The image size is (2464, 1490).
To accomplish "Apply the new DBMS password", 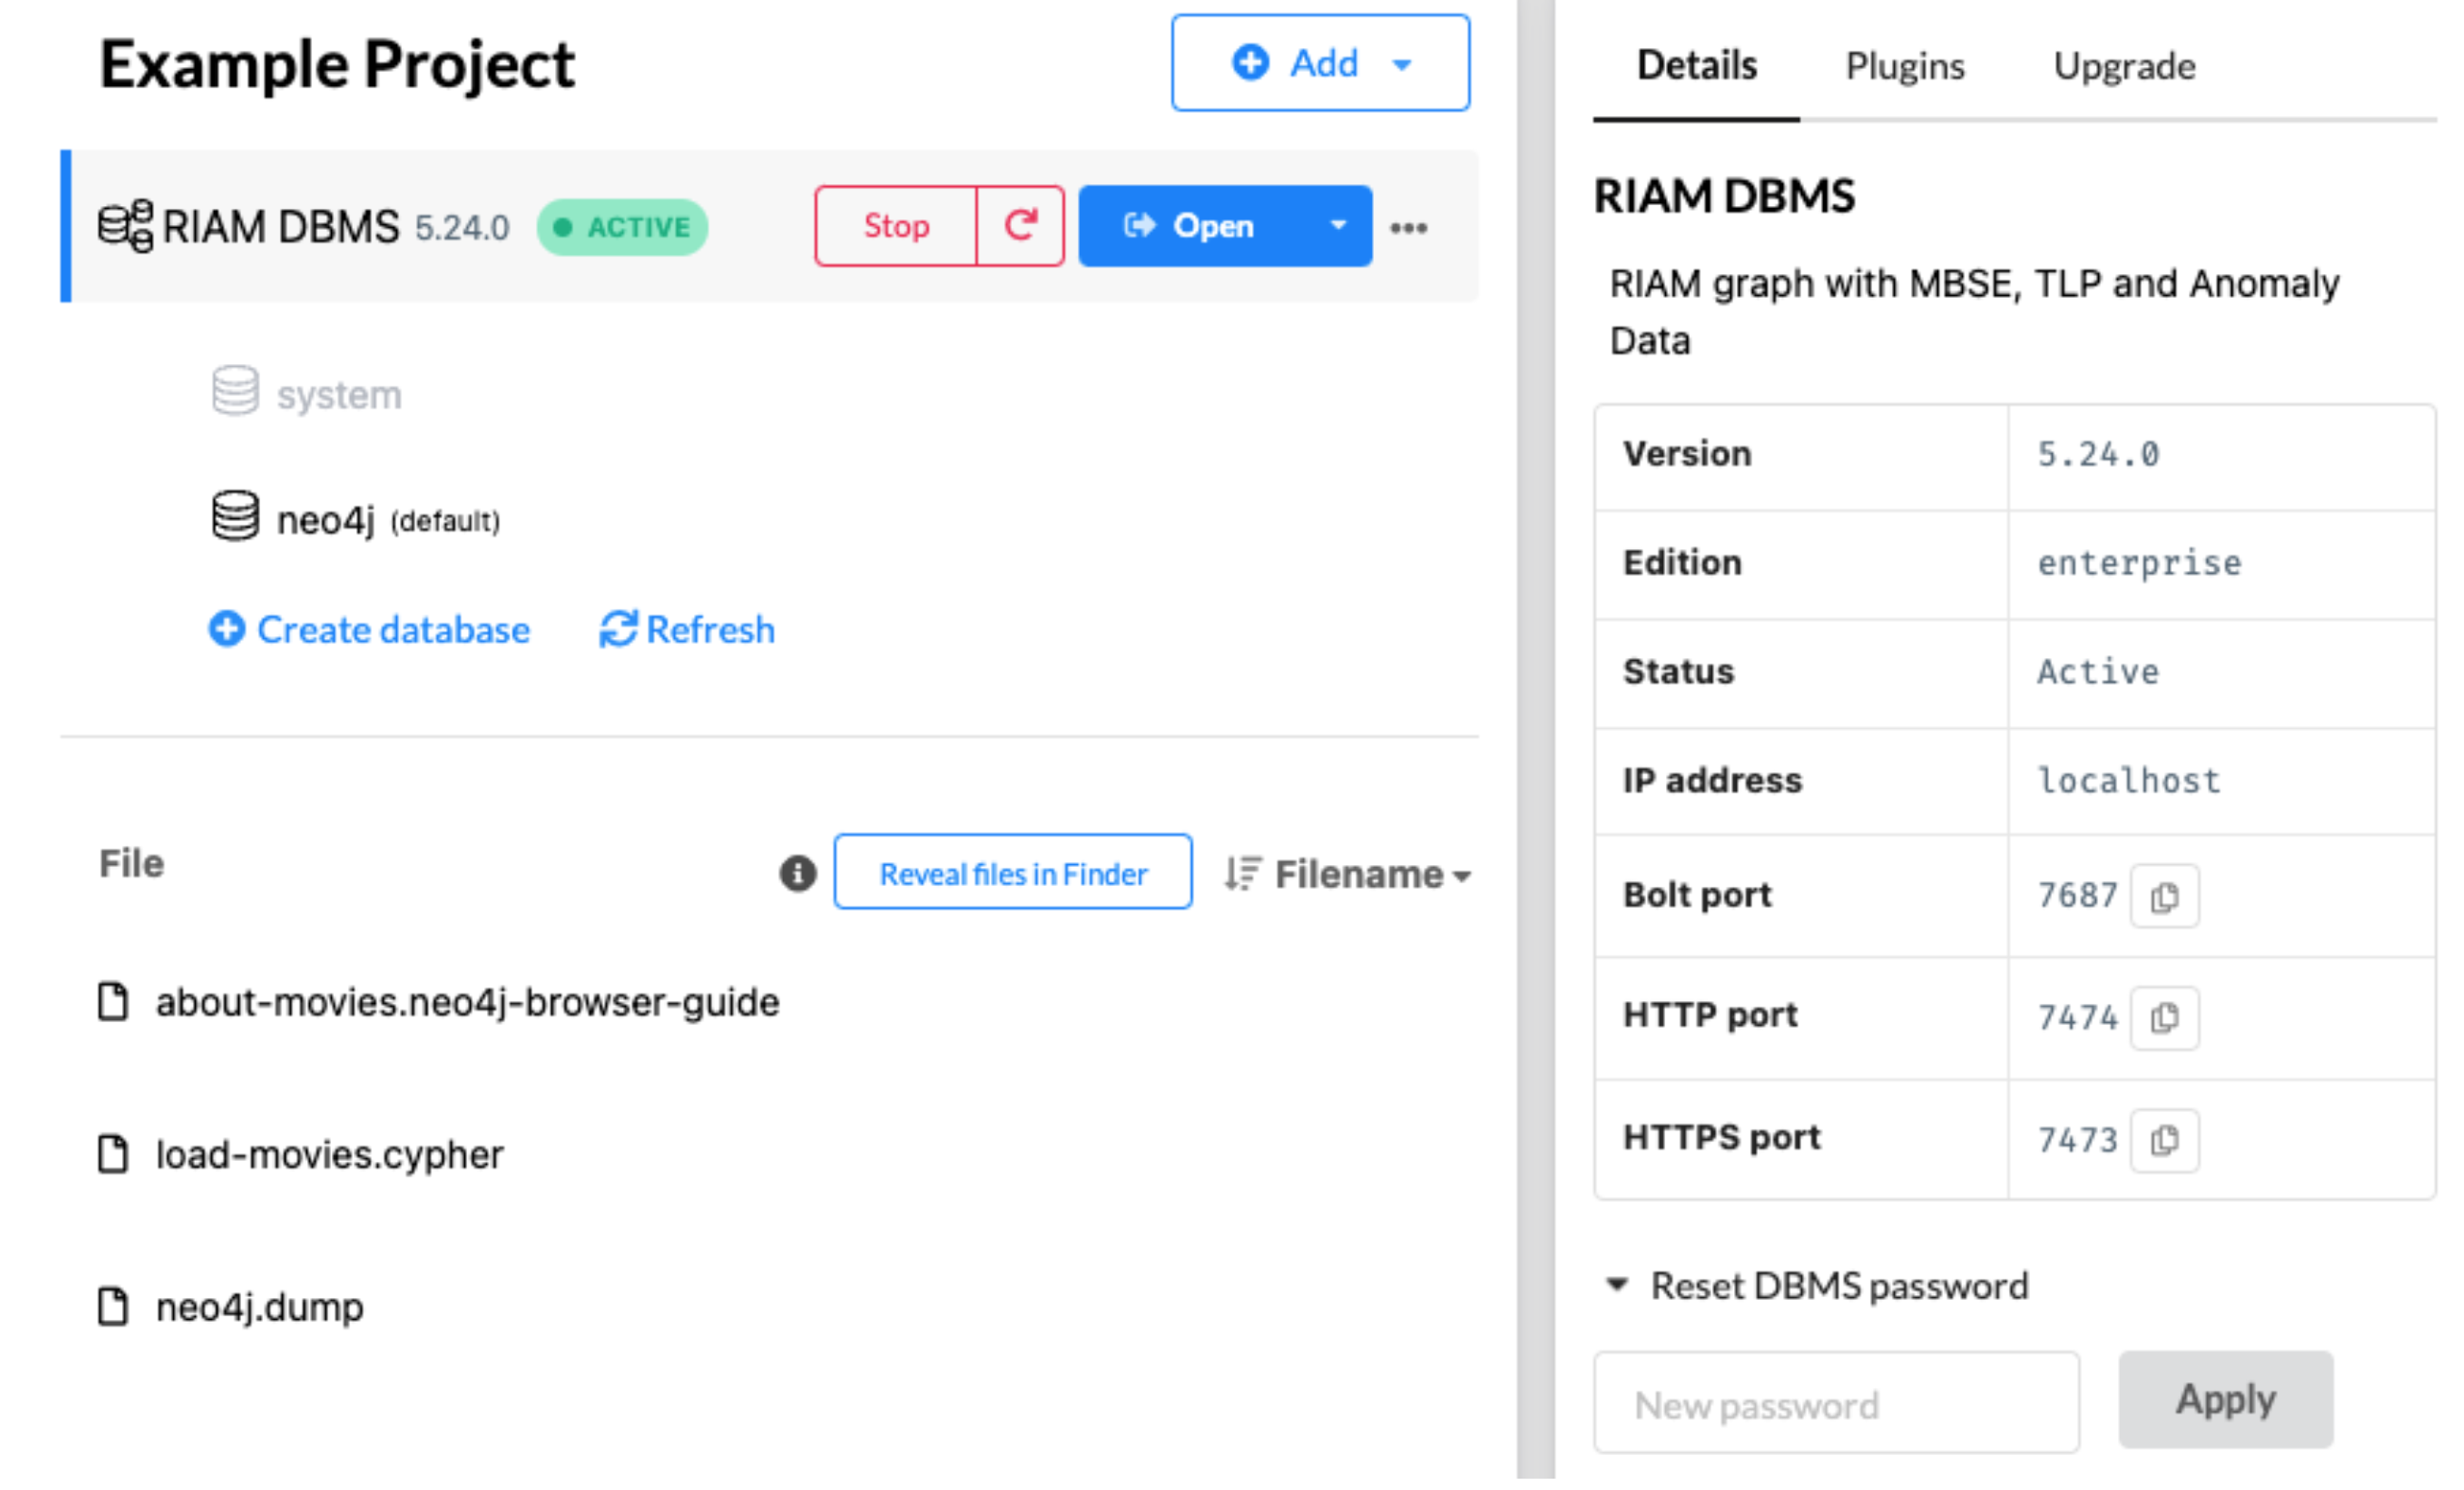I will click(2226, 1400).
